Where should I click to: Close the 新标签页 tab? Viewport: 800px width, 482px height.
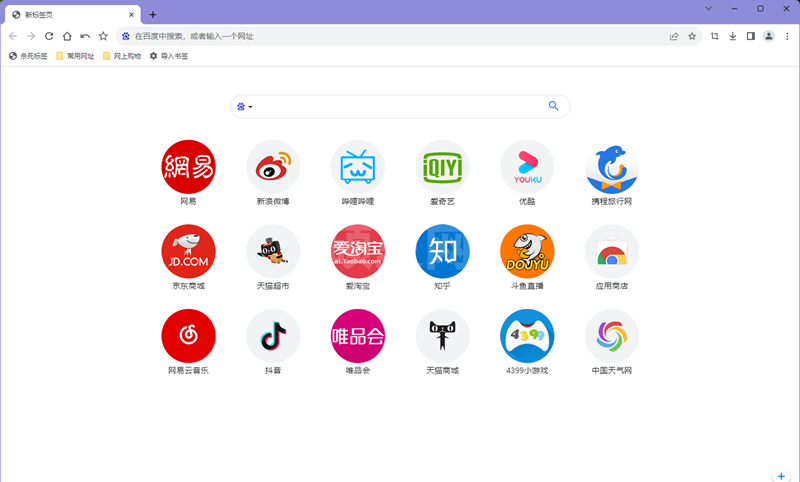(x=131, y=15)
